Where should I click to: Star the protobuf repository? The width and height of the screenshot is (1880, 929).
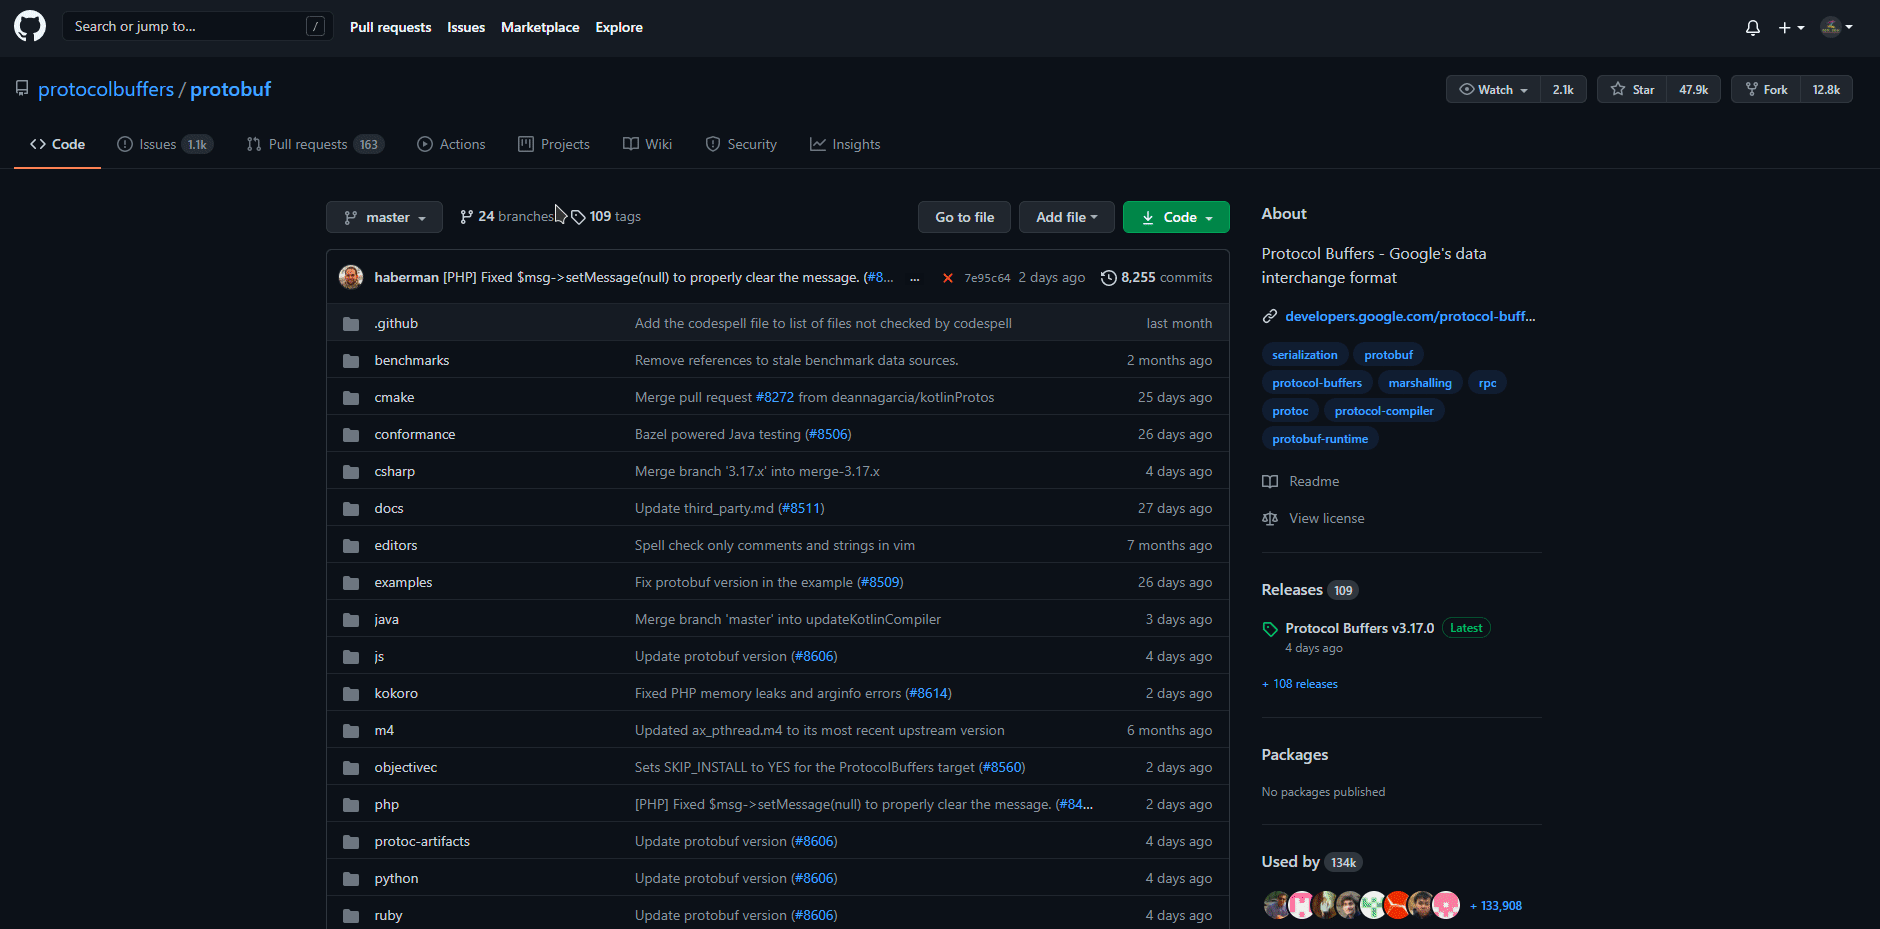[x=1632, y=89]
